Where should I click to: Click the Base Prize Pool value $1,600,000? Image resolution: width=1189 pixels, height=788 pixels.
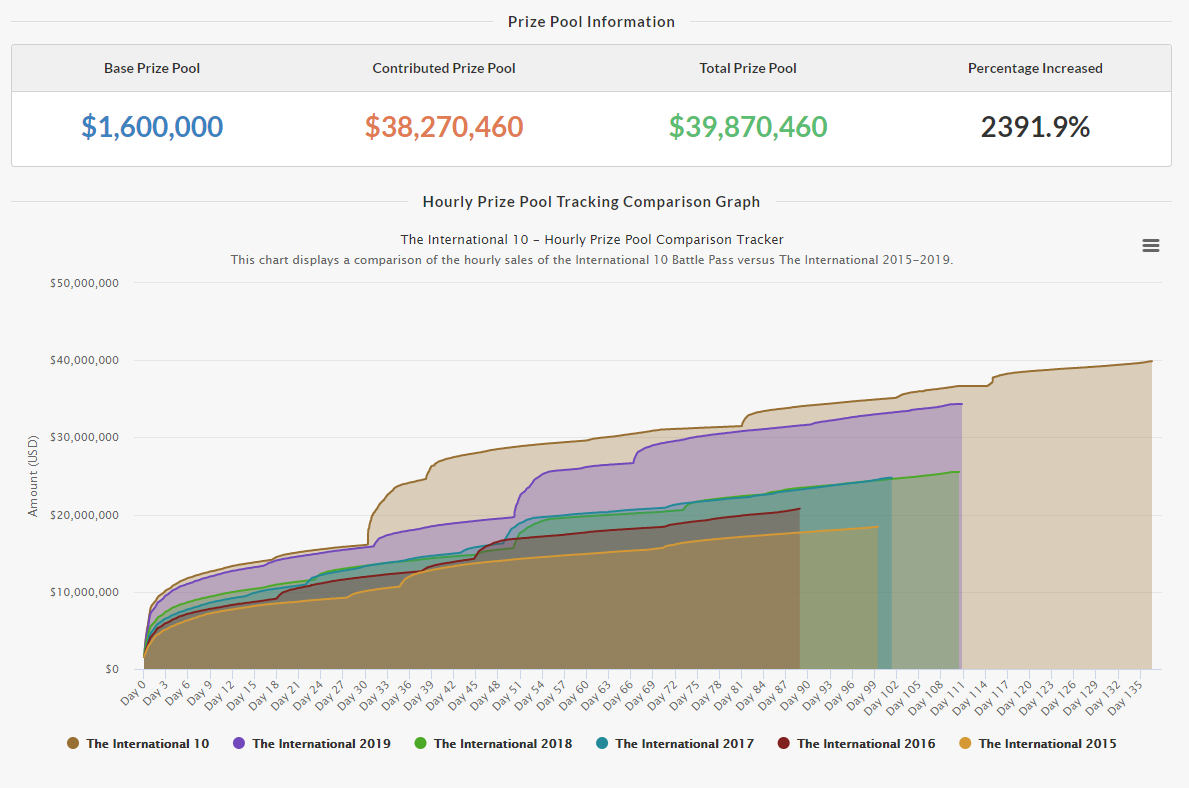click(152, 127)
